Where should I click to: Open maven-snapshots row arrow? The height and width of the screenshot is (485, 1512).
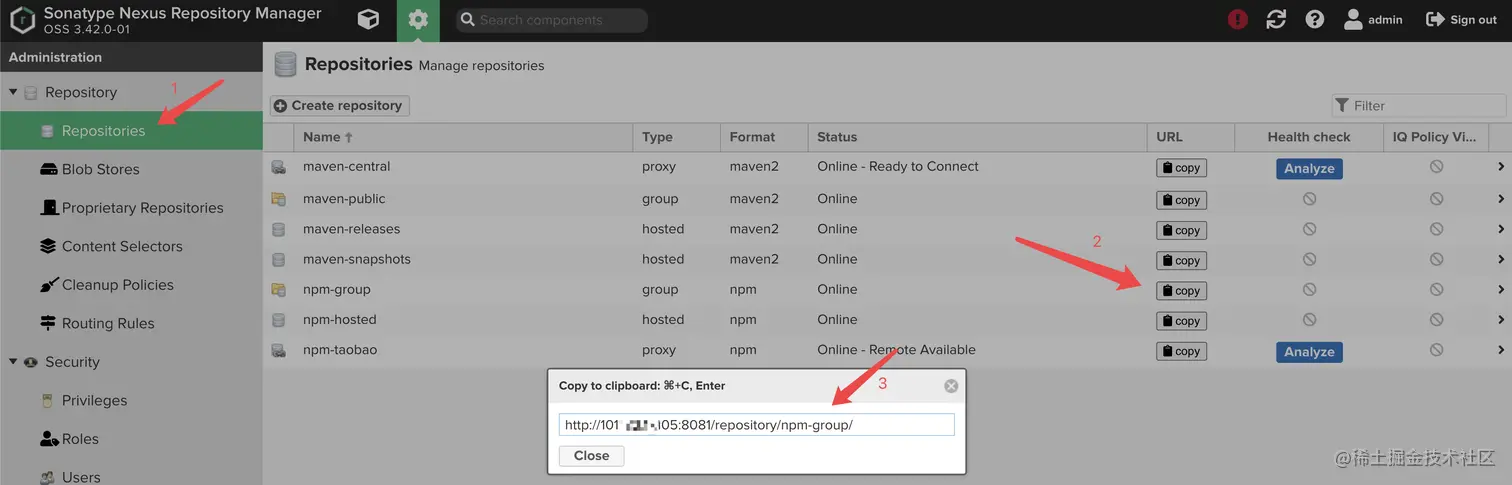(x=1501, y=259)
